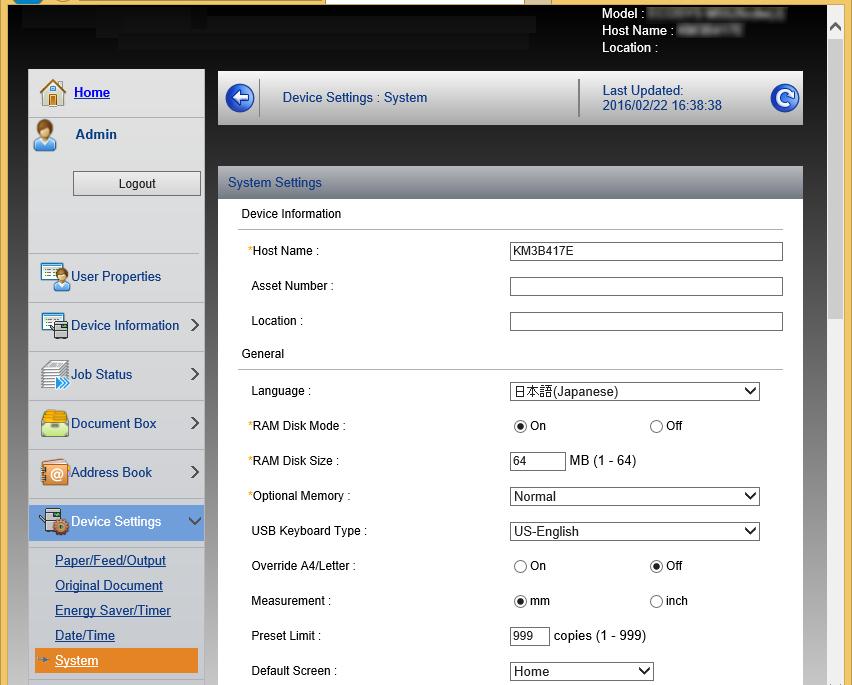Viewport: 852px width, 685px height.
Task: Go to the Home link
Action: pyautogui.click(x=92, y=92)
